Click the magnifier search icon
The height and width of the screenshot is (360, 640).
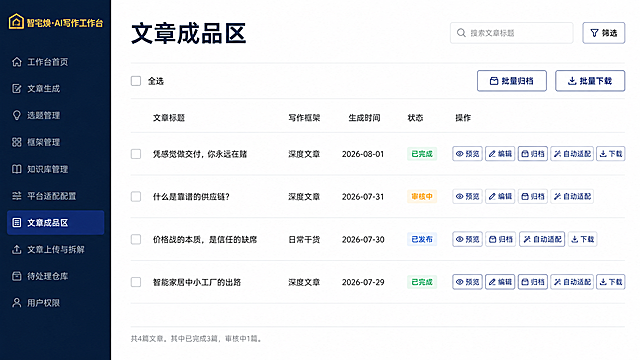point(461,33)
